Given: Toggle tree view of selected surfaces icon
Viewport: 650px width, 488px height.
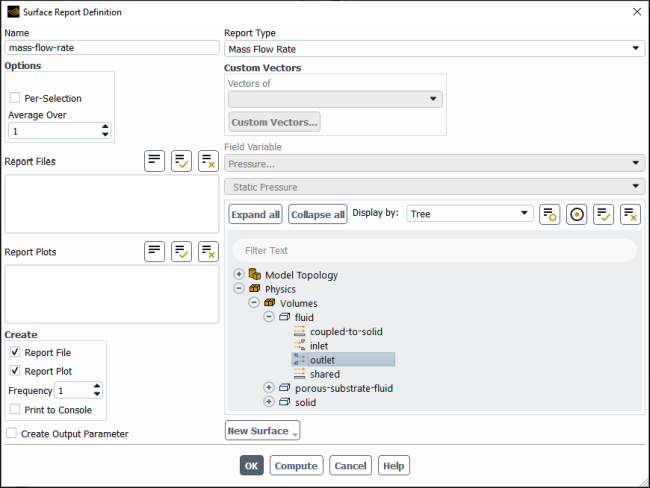Looking at the screenshot, I should coord(549,214).
